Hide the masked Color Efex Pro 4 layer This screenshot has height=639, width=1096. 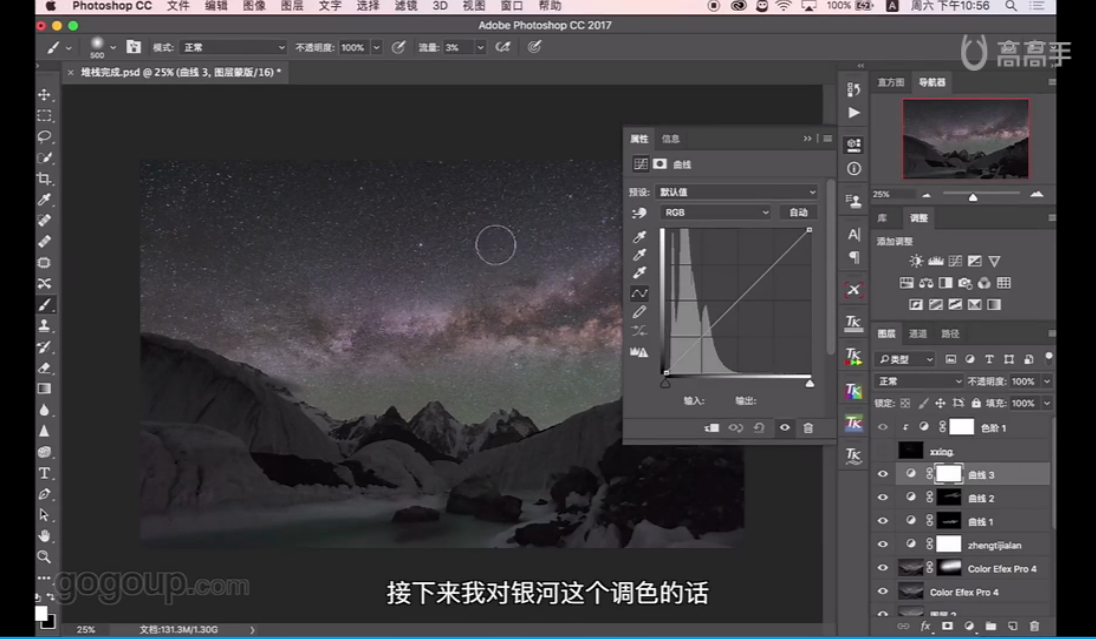click(x=883, y=568)
